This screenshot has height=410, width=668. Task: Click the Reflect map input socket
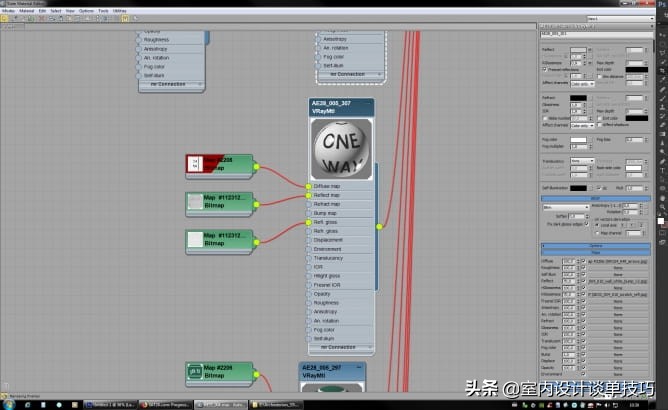pos(308,195)
